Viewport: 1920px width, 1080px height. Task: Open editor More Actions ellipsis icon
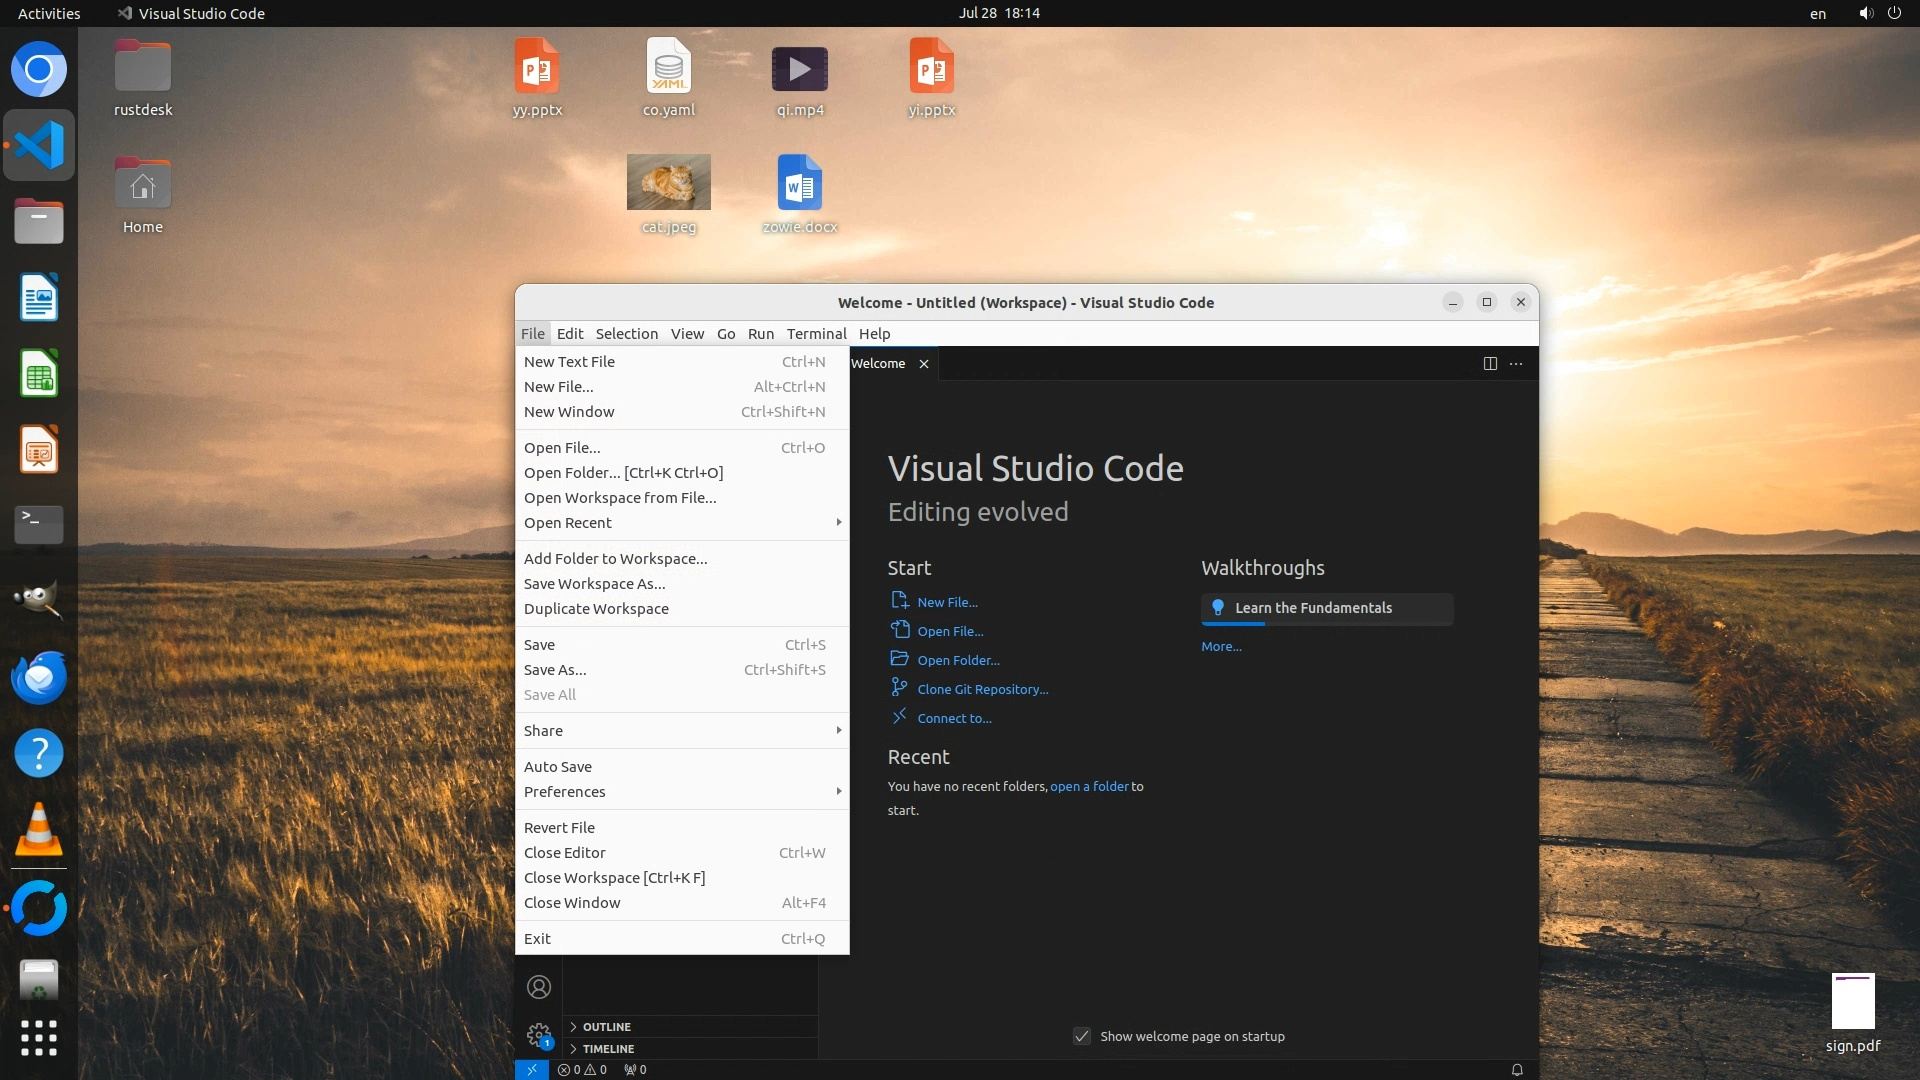tap(1516, 363)
